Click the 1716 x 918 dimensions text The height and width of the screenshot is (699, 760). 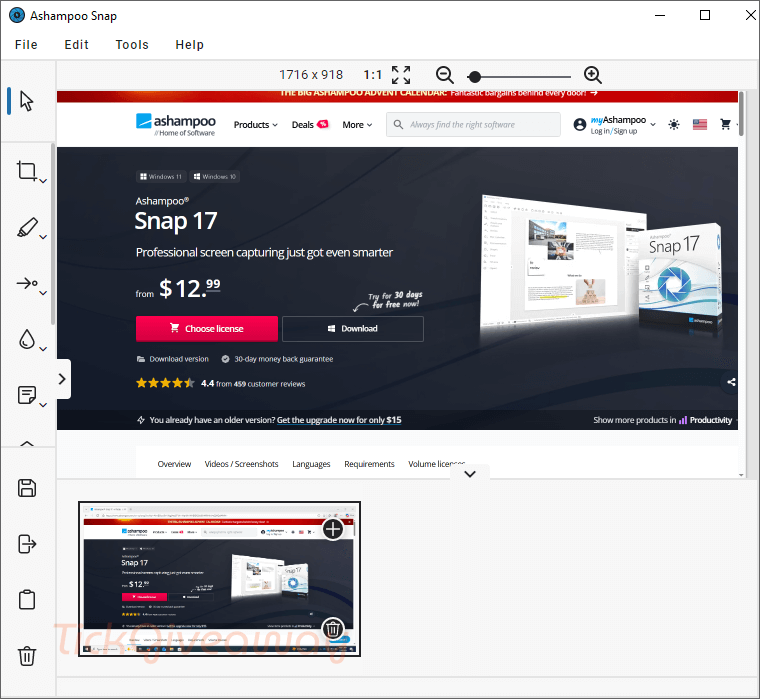pos(311,75)
